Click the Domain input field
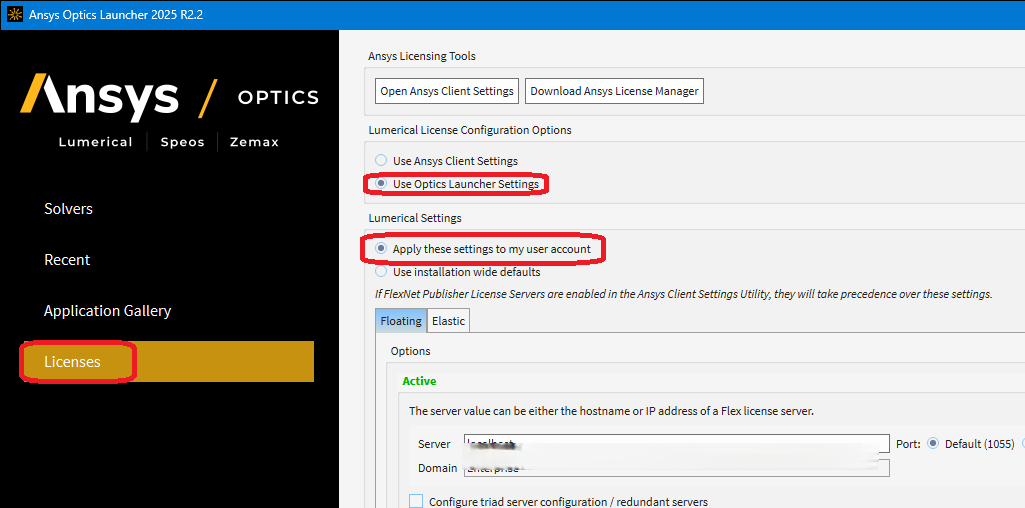The width and height of the screenshot is (1025, 508). point(677,468)
